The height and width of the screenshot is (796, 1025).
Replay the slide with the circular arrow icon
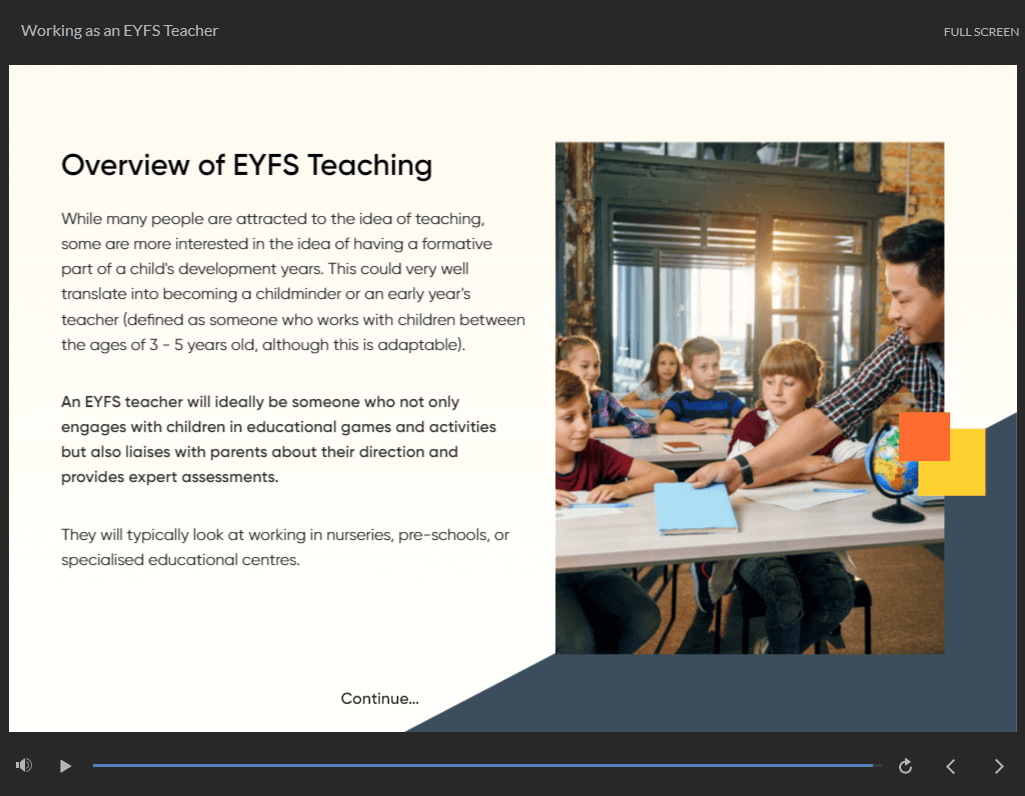905,766
